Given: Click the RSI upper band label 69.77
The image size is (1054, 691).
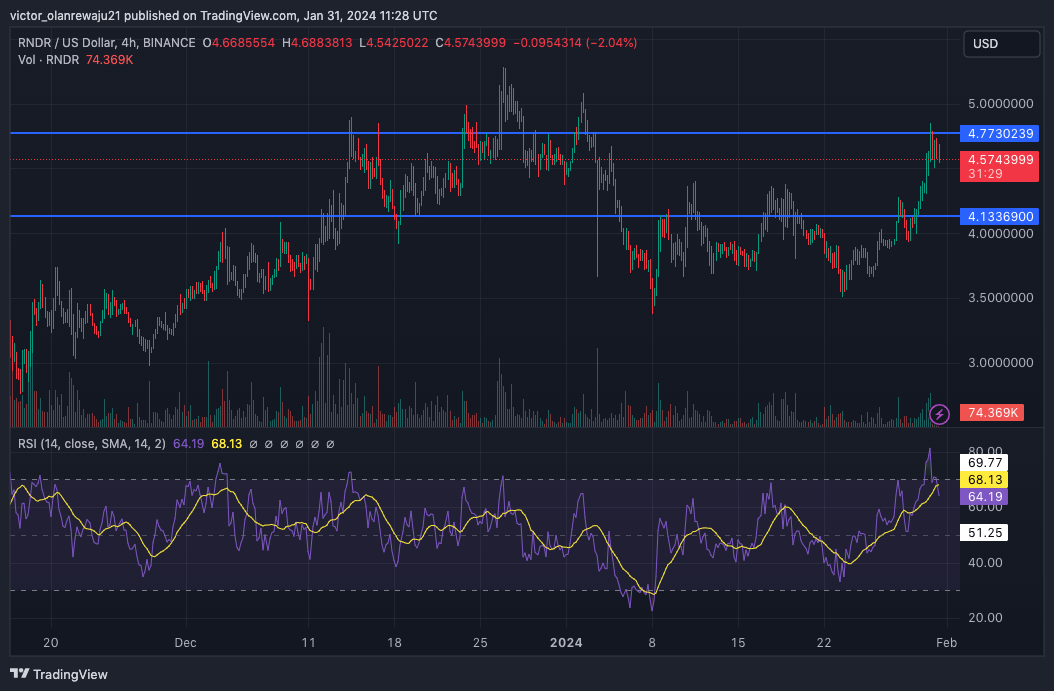Looking at the screenshot, I should click(985, 462).
